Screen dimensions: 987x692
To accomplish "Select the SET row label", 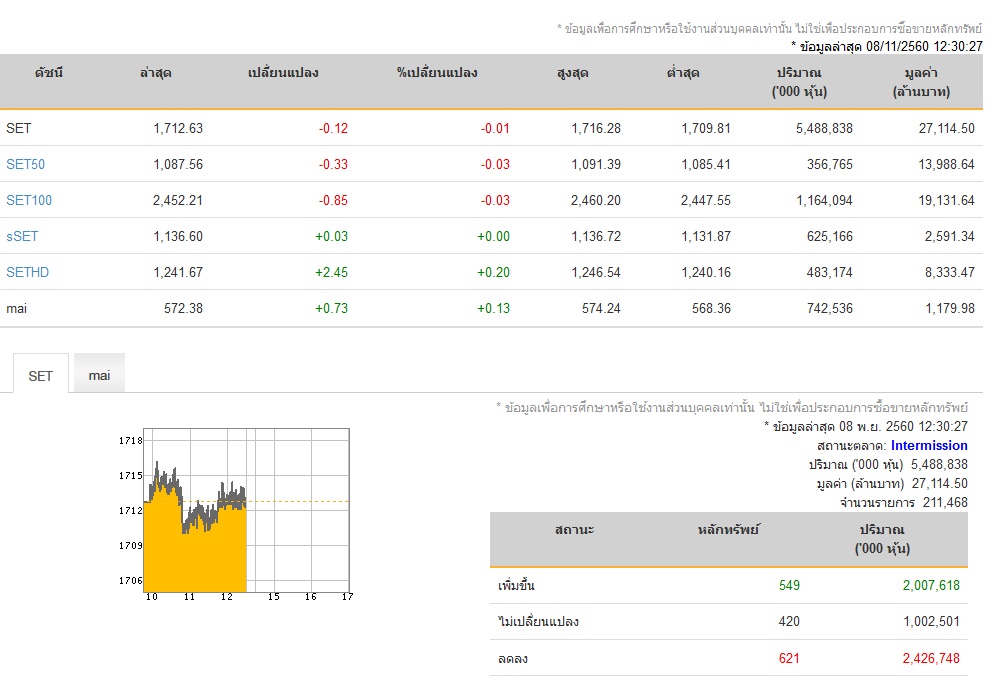I will [18, 128].
